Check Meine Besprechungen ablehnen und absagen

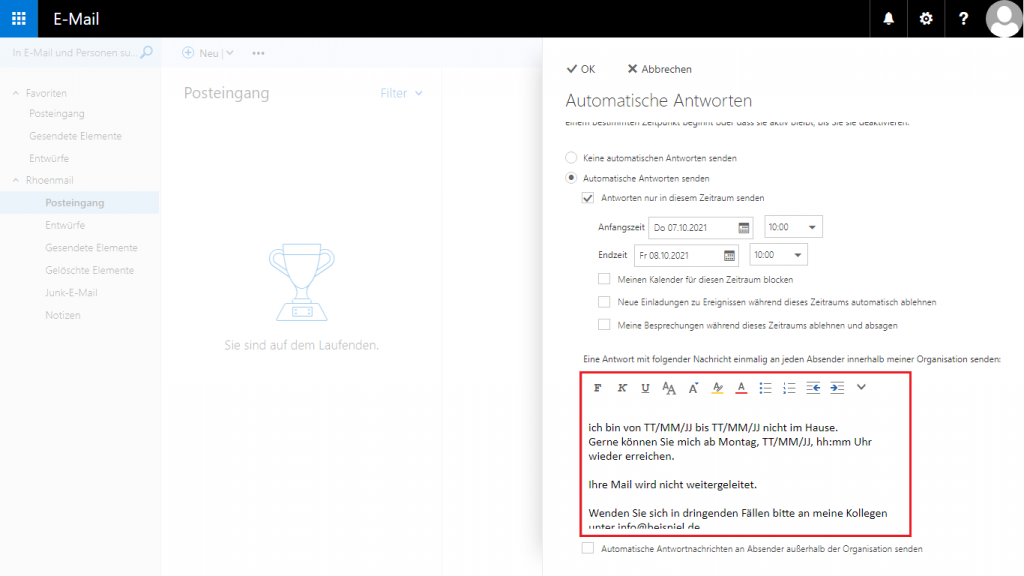[x=604, y=325]
